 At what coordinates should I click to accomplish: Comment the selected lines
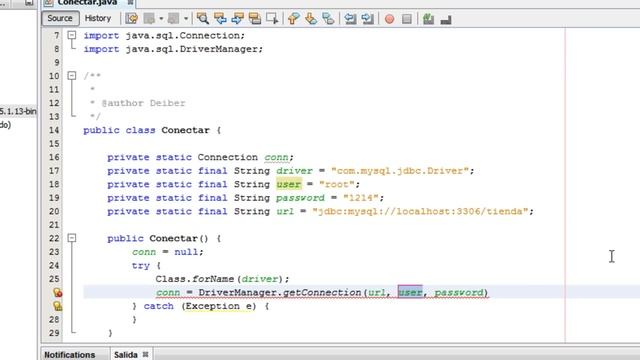(x=428, y=18)
